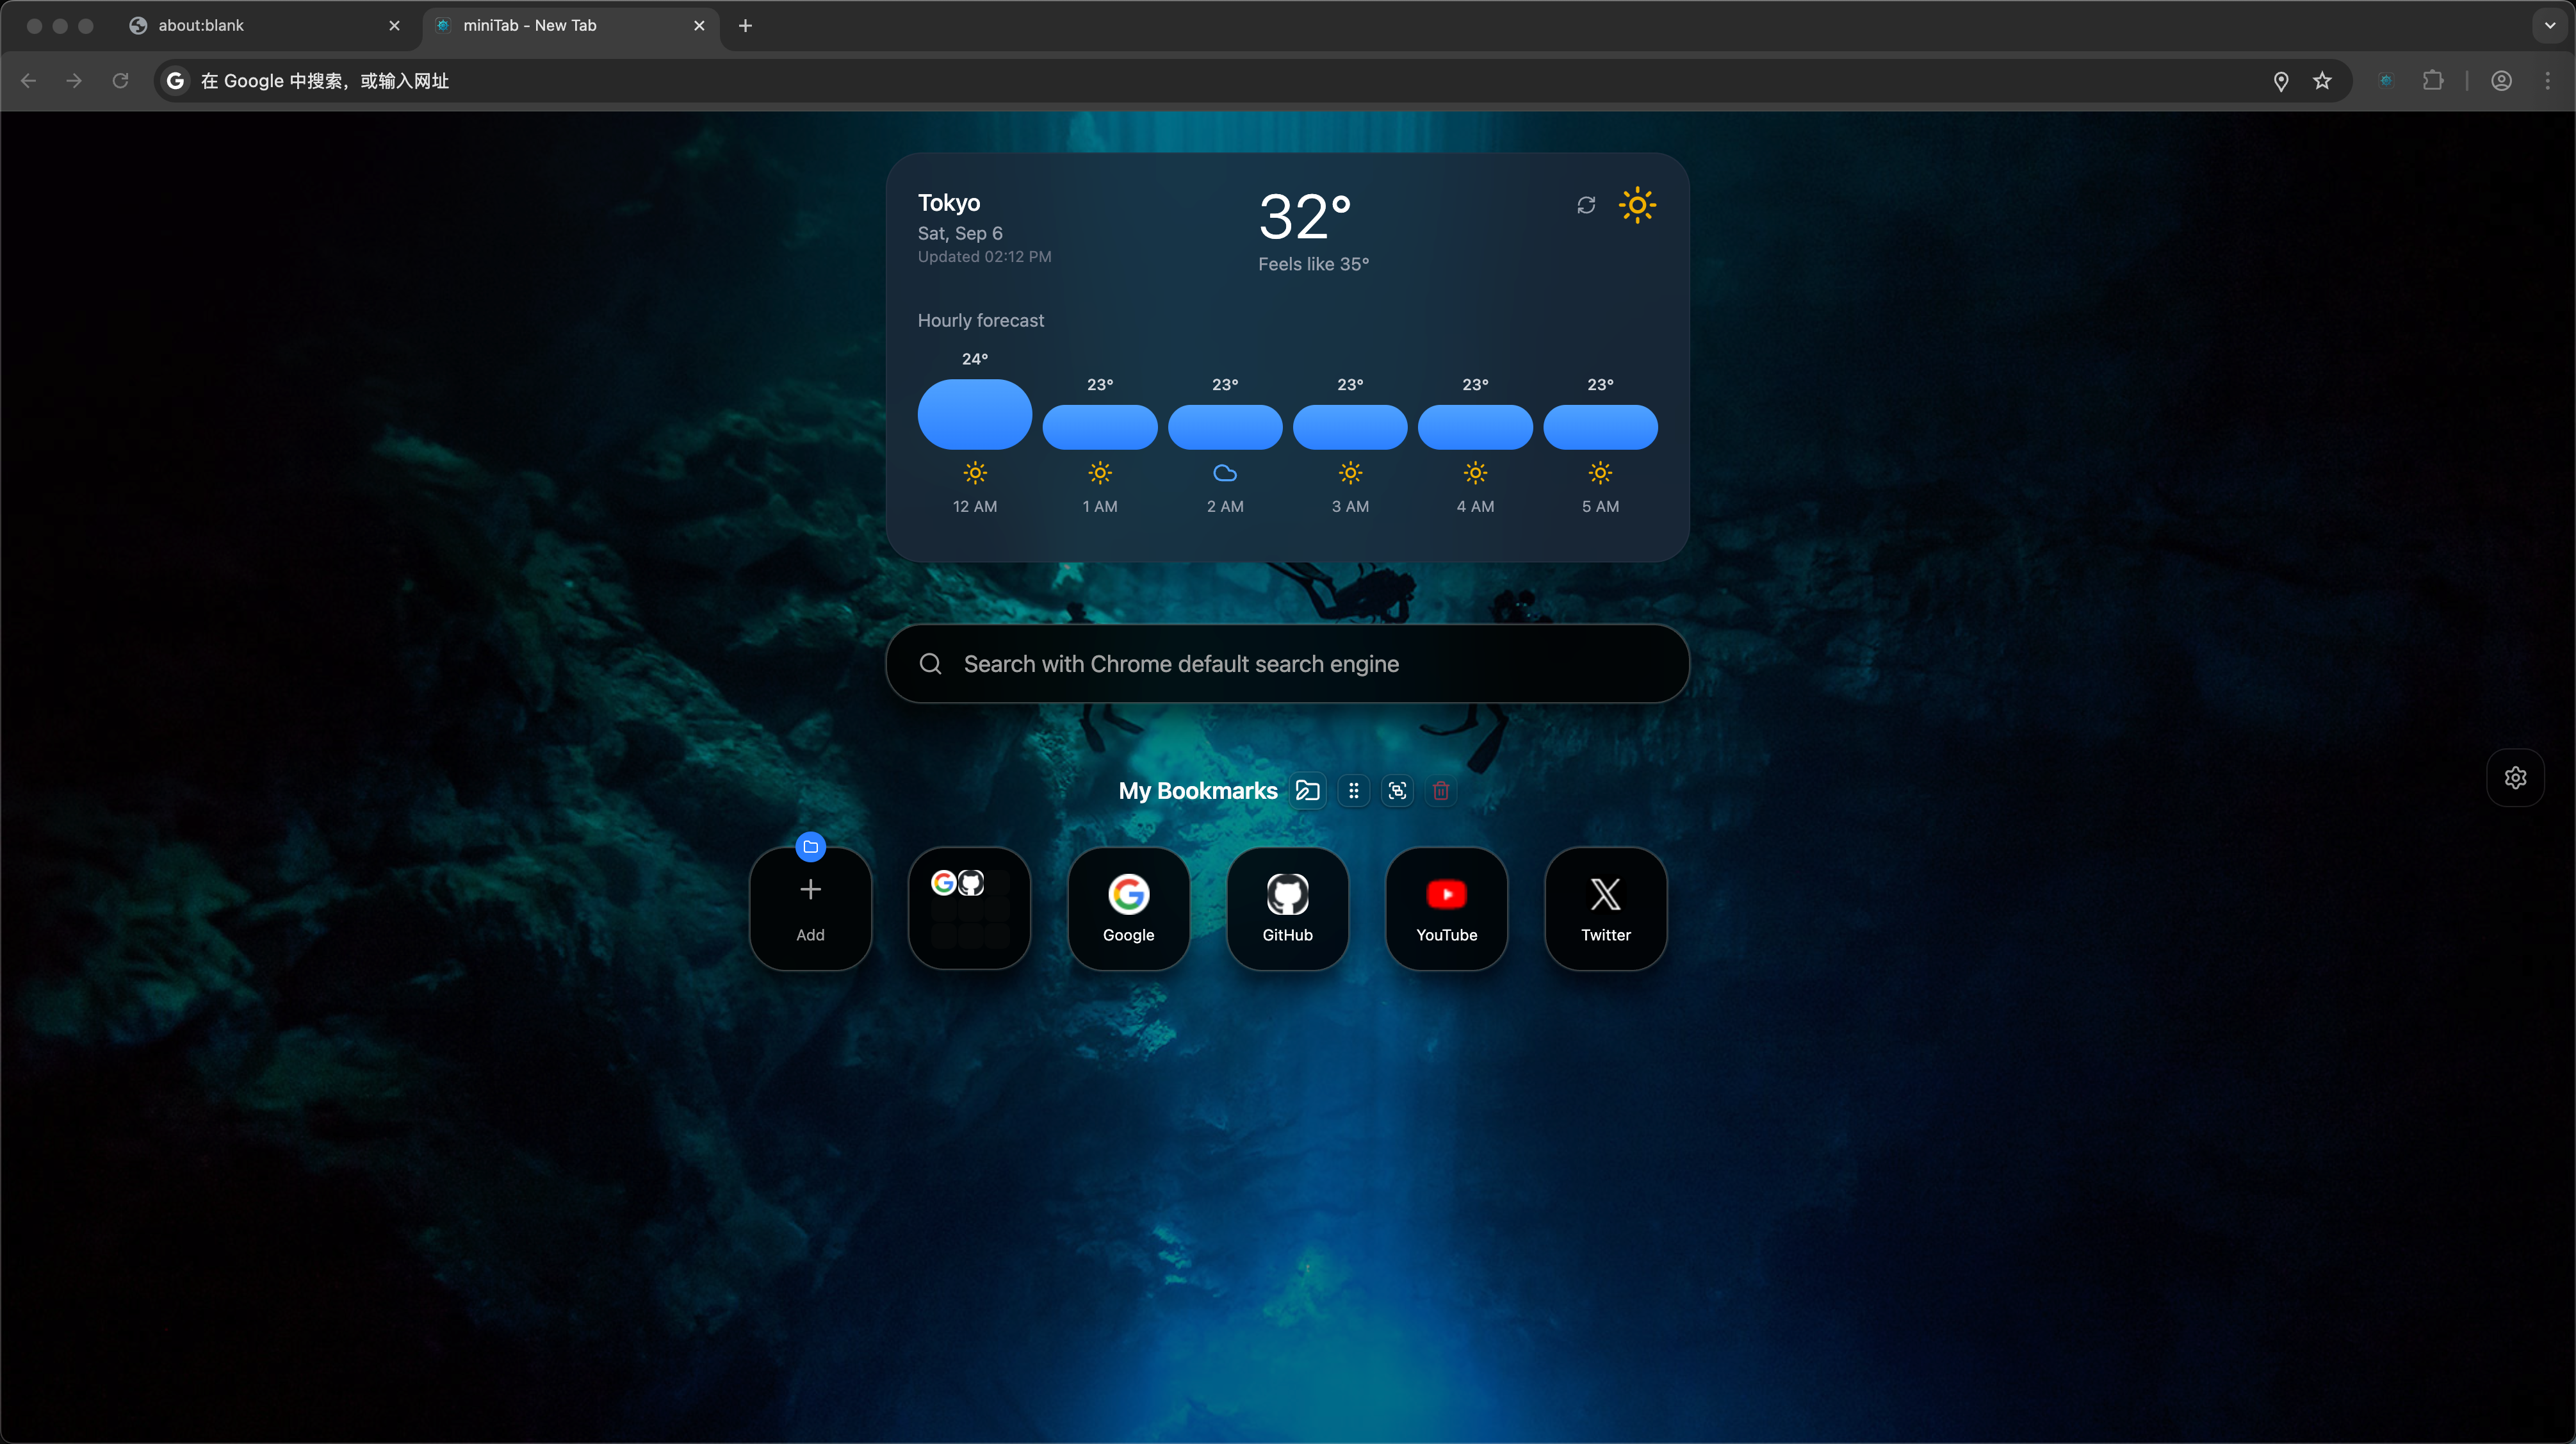Viewport: 2576px width, 1444px height.
Task: Click the folder edit icon beside My Bookmarks
Action: pyautogui.click(x=1308, y=791)
